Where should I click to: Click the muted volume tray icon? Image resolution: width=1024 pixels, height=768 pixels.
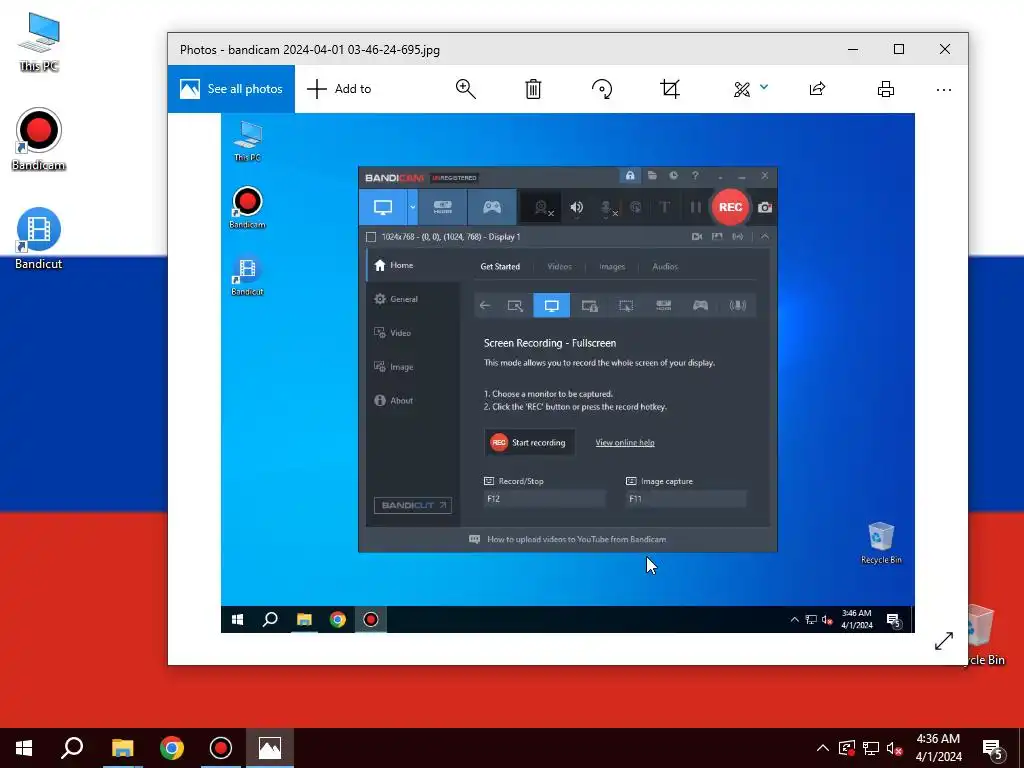[894, 748]
